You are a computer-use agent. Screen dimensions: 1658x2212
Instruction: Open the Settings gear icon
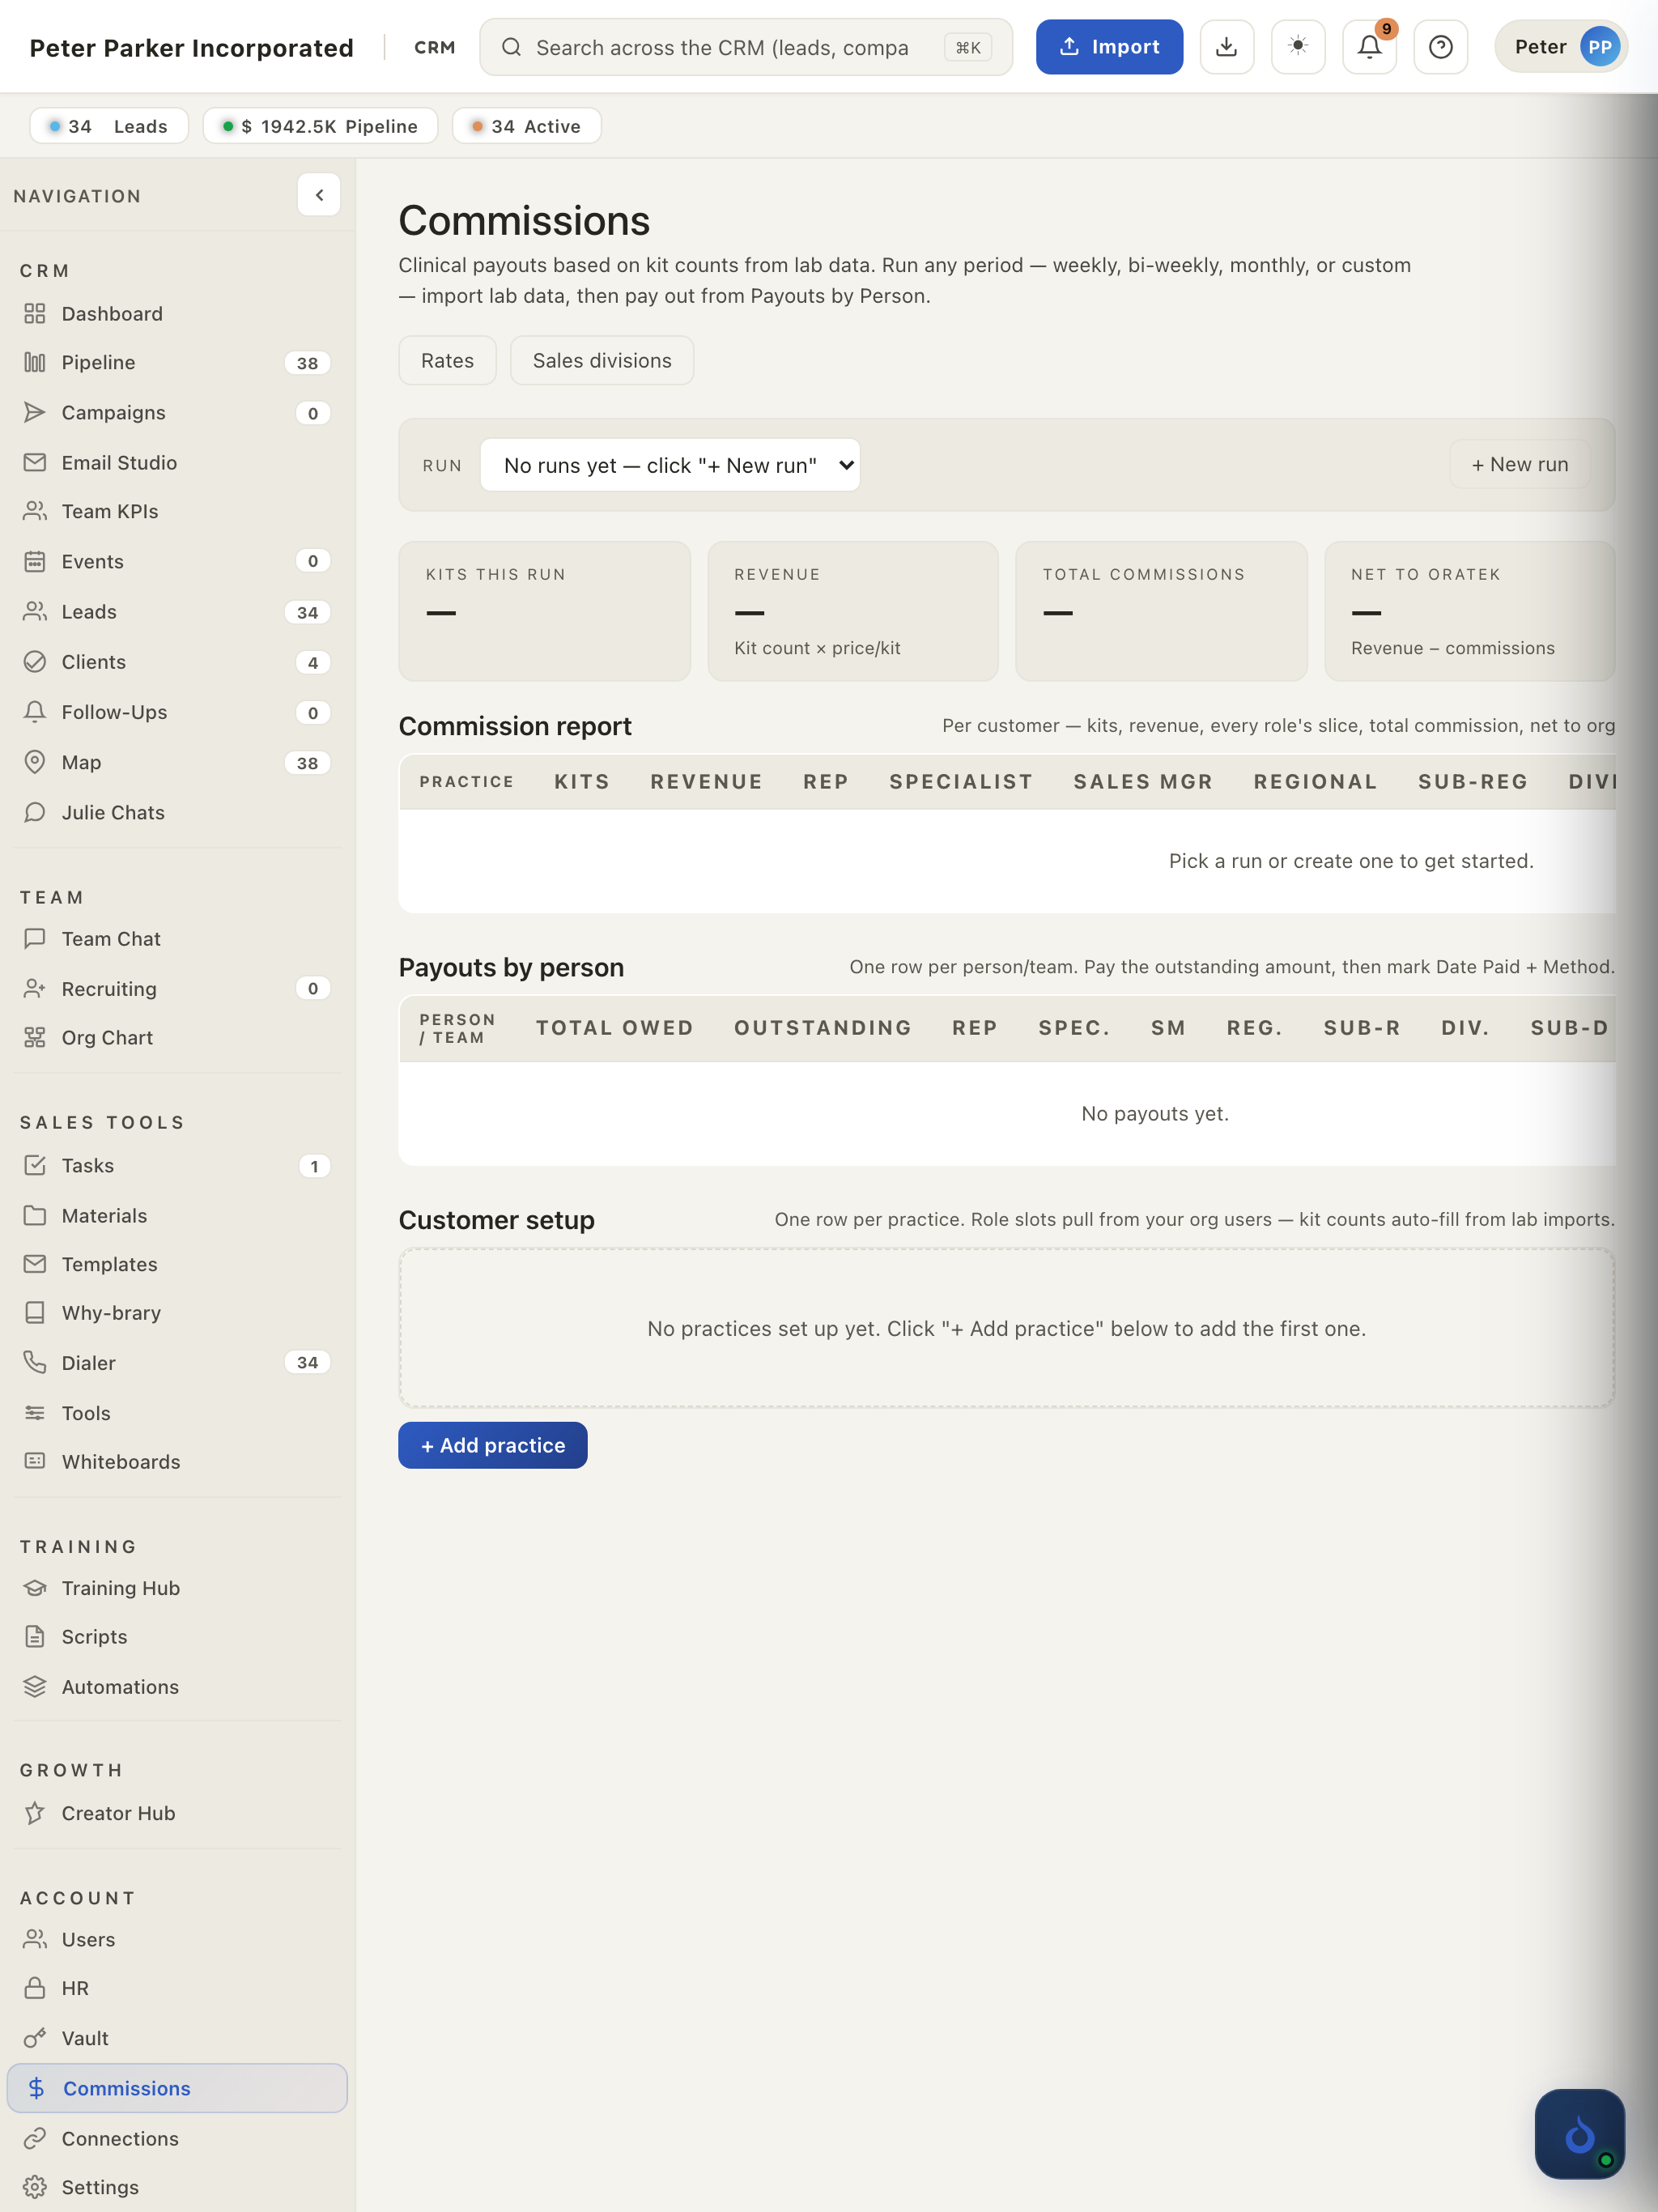(x=35, y=2187)
